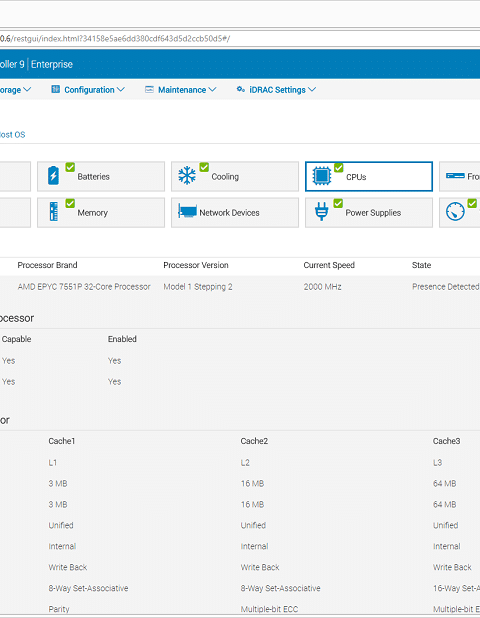
Task: Click the CPUs chip icon
Action: click(322, 176)
